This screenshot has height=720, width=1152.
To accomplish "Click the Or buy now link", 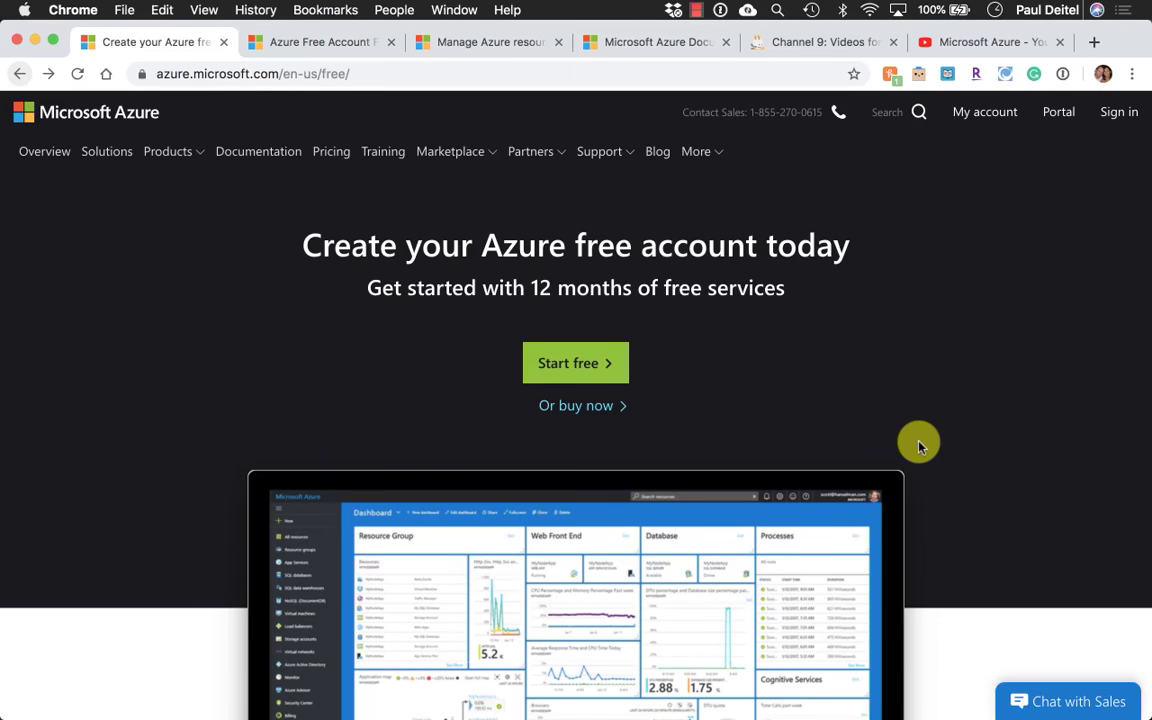I will tap(583, 406).
